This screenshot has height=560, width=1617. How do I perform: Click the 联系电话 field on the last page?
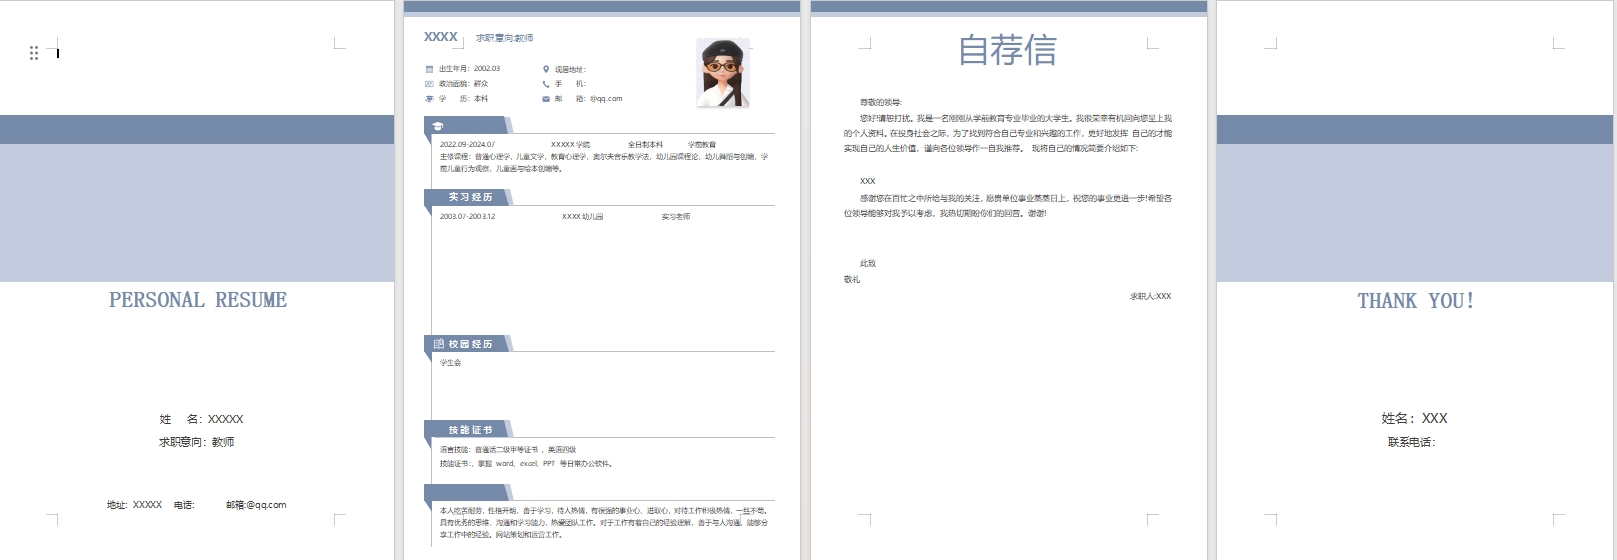[x=1411, y=442]
